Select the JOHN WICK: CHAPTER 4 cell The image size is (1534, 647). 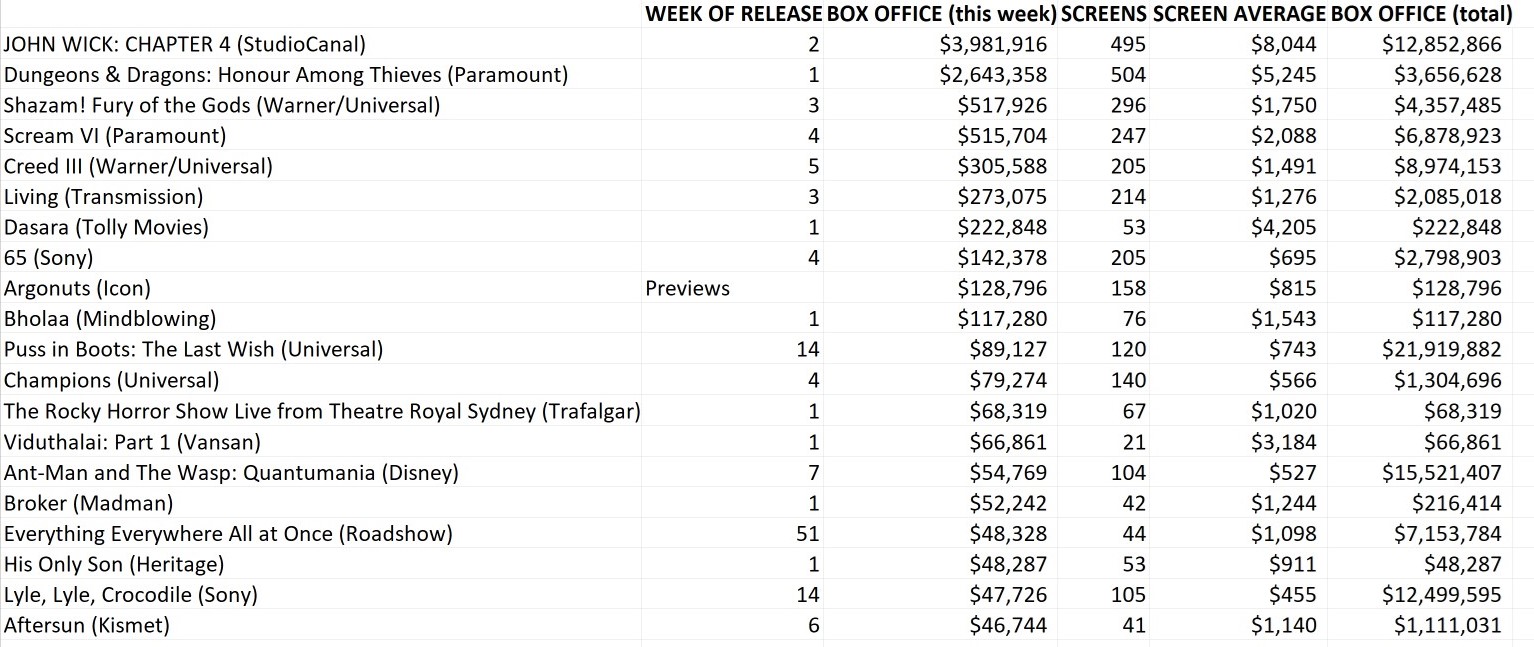(185, 44)
